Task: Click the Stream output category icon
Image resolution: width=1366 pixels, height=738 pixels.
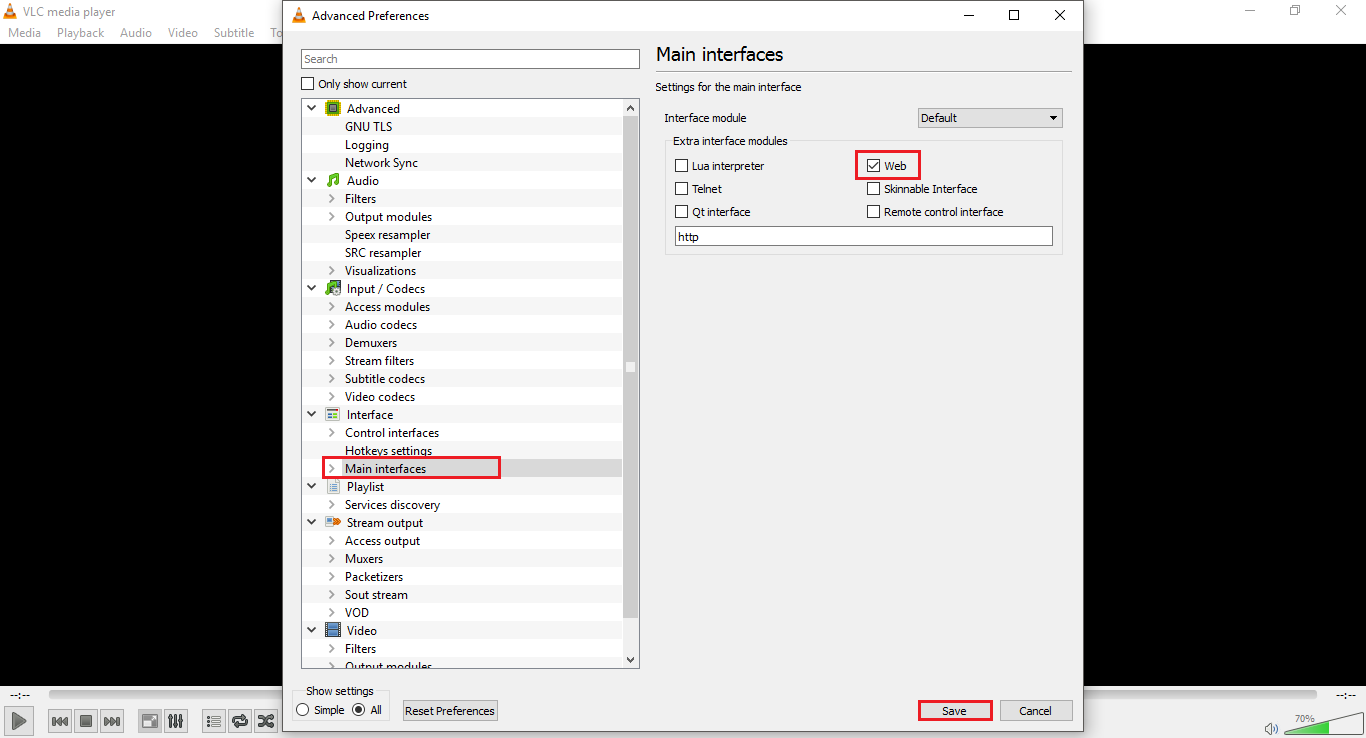Action: coord(333,523)
